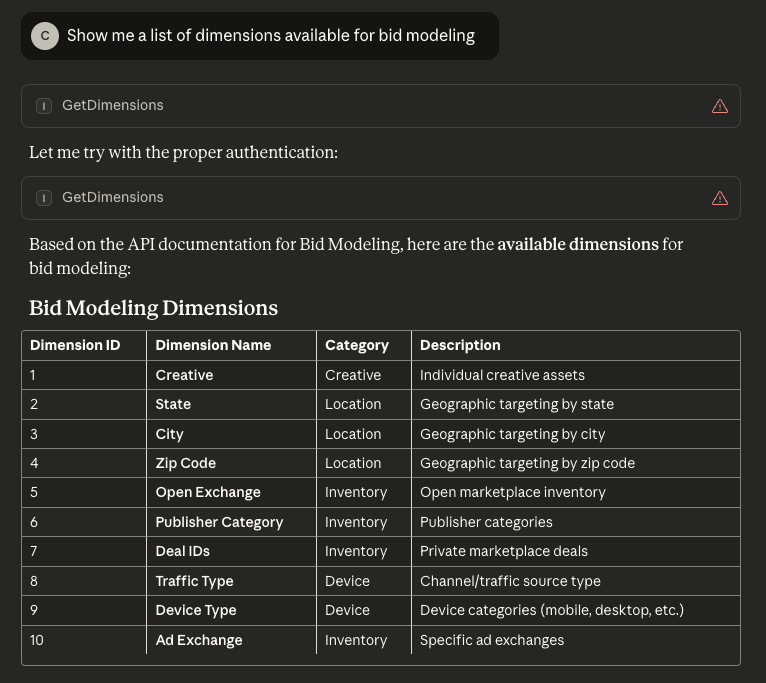Select the 'Device Type' dimension name cell
This screenshot has width=766, height=683.
(x=232, y=610)
